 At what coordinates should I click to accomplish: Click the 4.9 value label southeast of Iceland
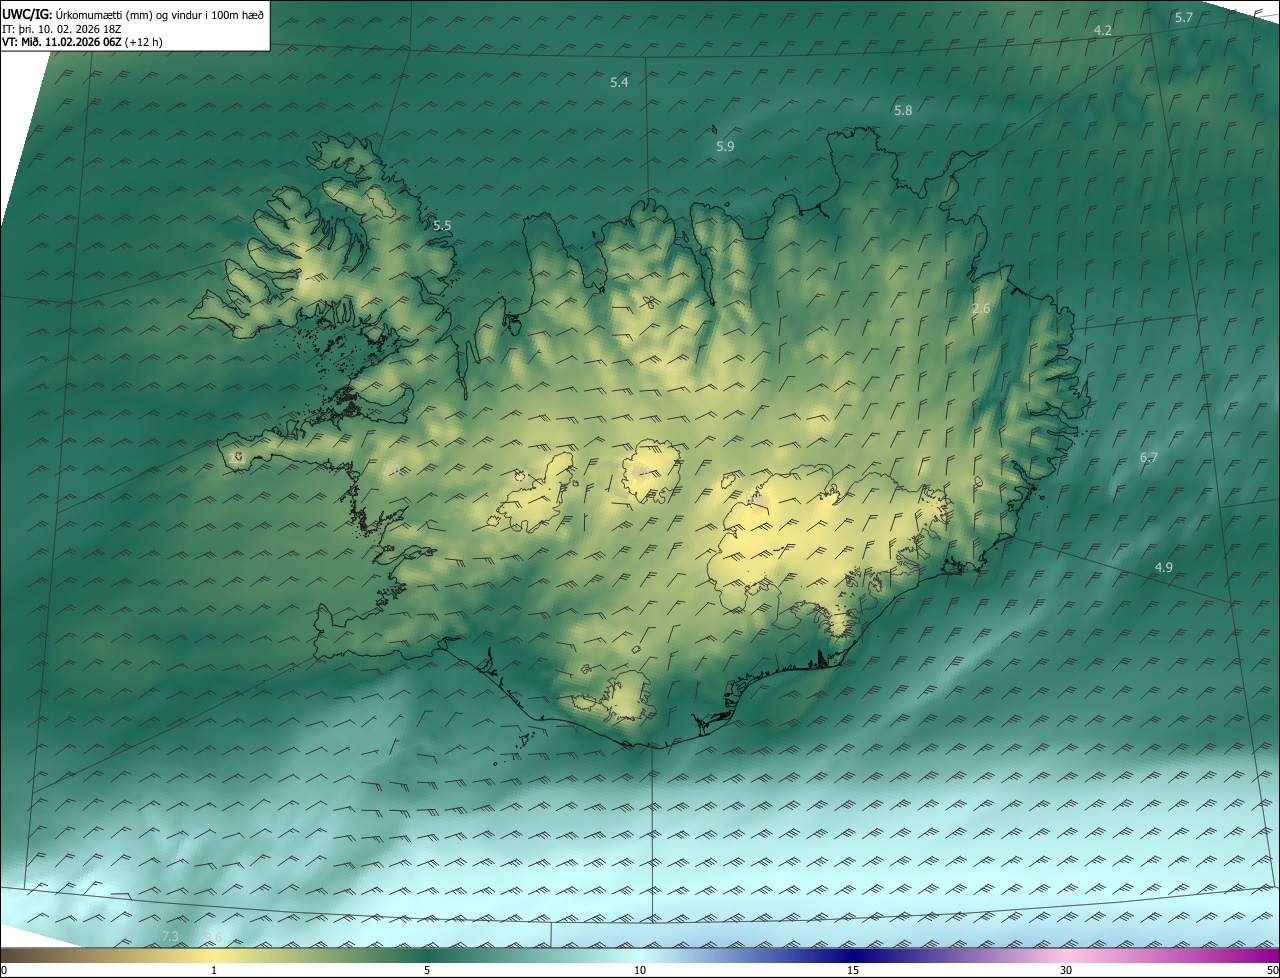tap(1164, 567)
